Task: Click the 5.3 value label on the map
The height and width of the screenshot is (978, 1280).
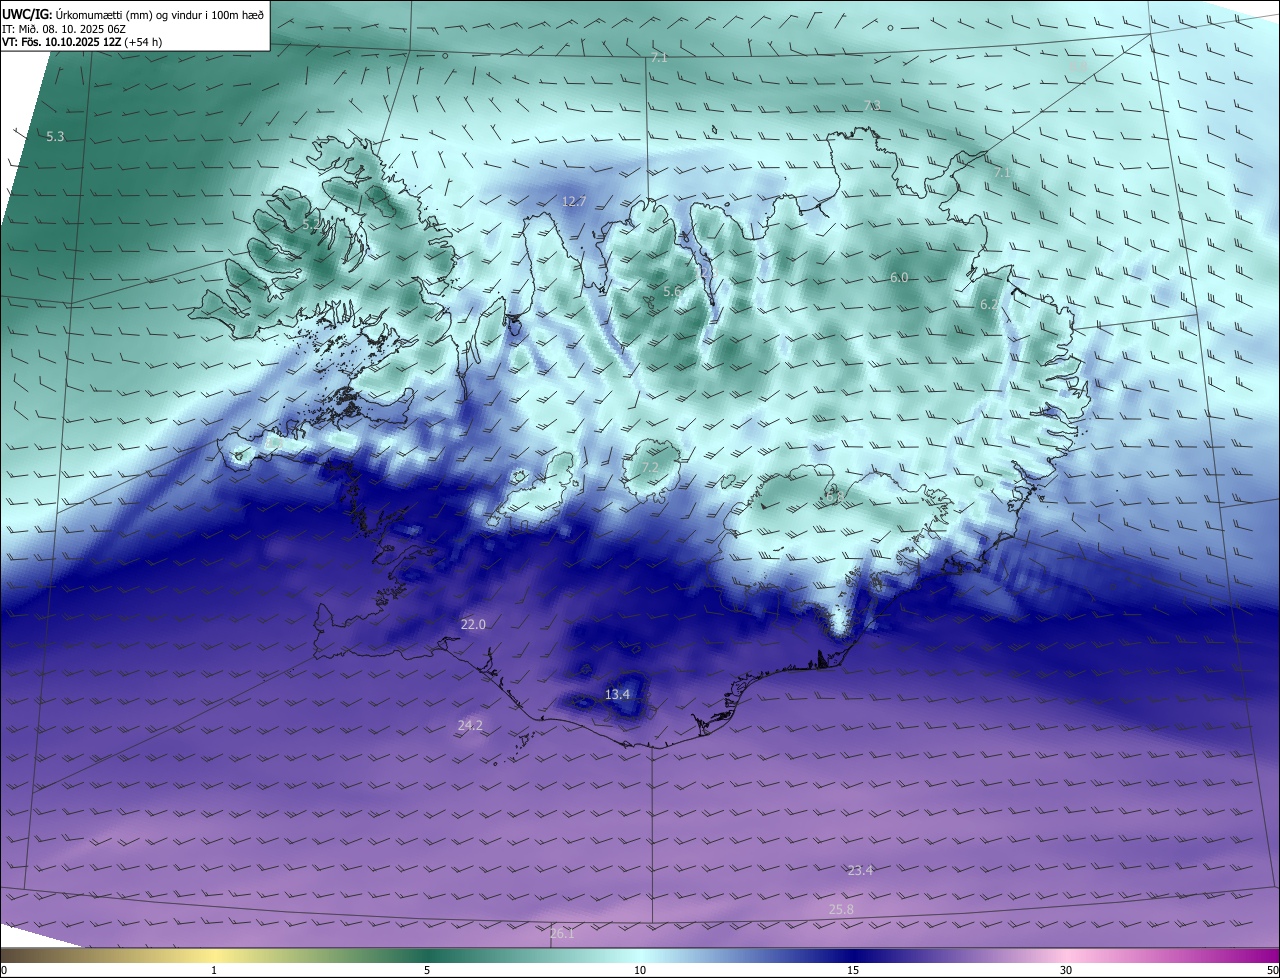Action: (55, 136)
